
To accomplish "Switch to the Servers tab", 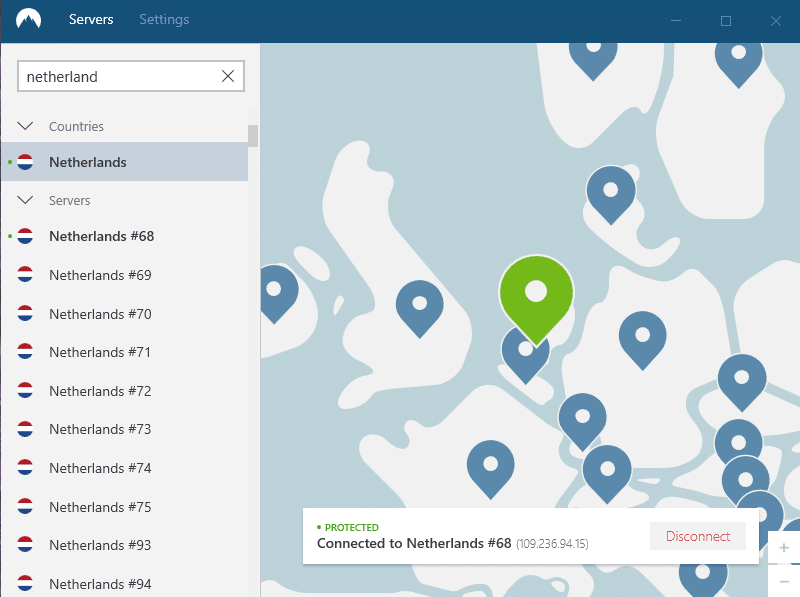I will pyautogui.click(x=91, y=19).
